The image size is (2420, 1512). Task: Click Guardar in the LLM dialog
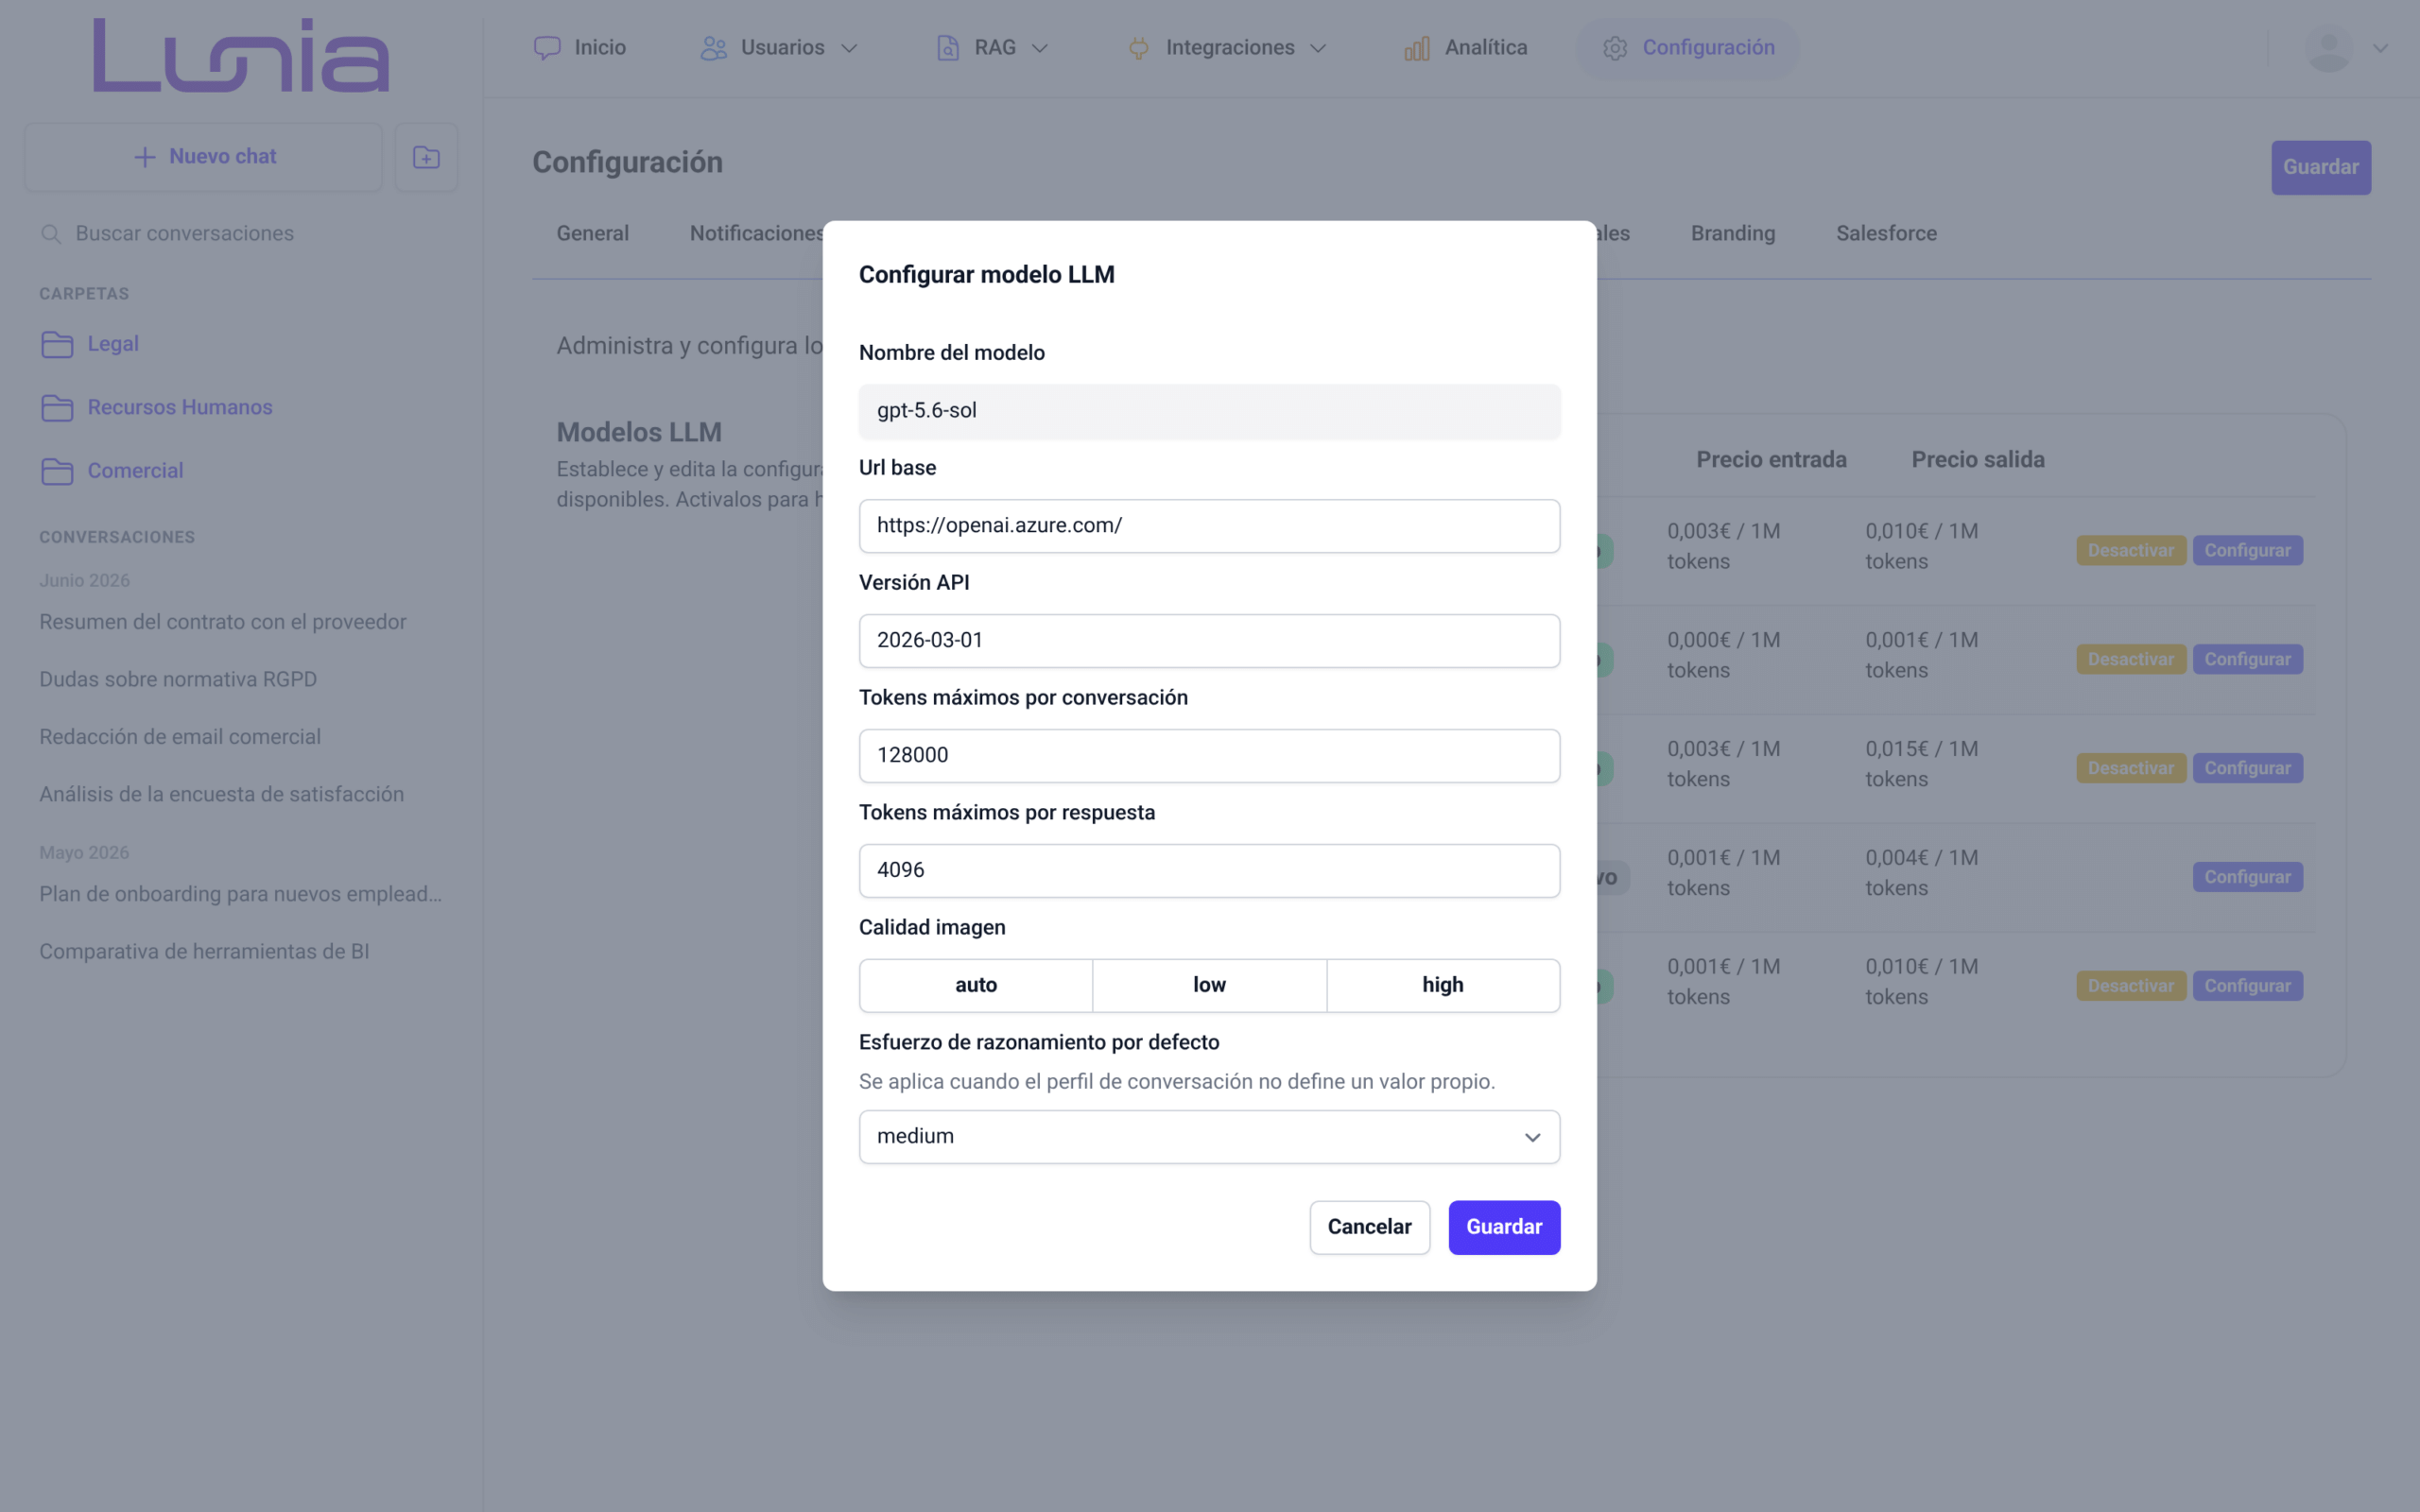1504,1227
